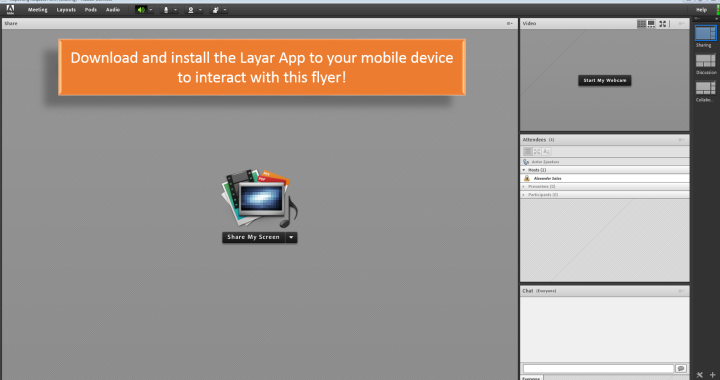The height and width of the screenshot is (380, 720).
Task: Click the raise hand status icon
Action: [x=215, y=10]
